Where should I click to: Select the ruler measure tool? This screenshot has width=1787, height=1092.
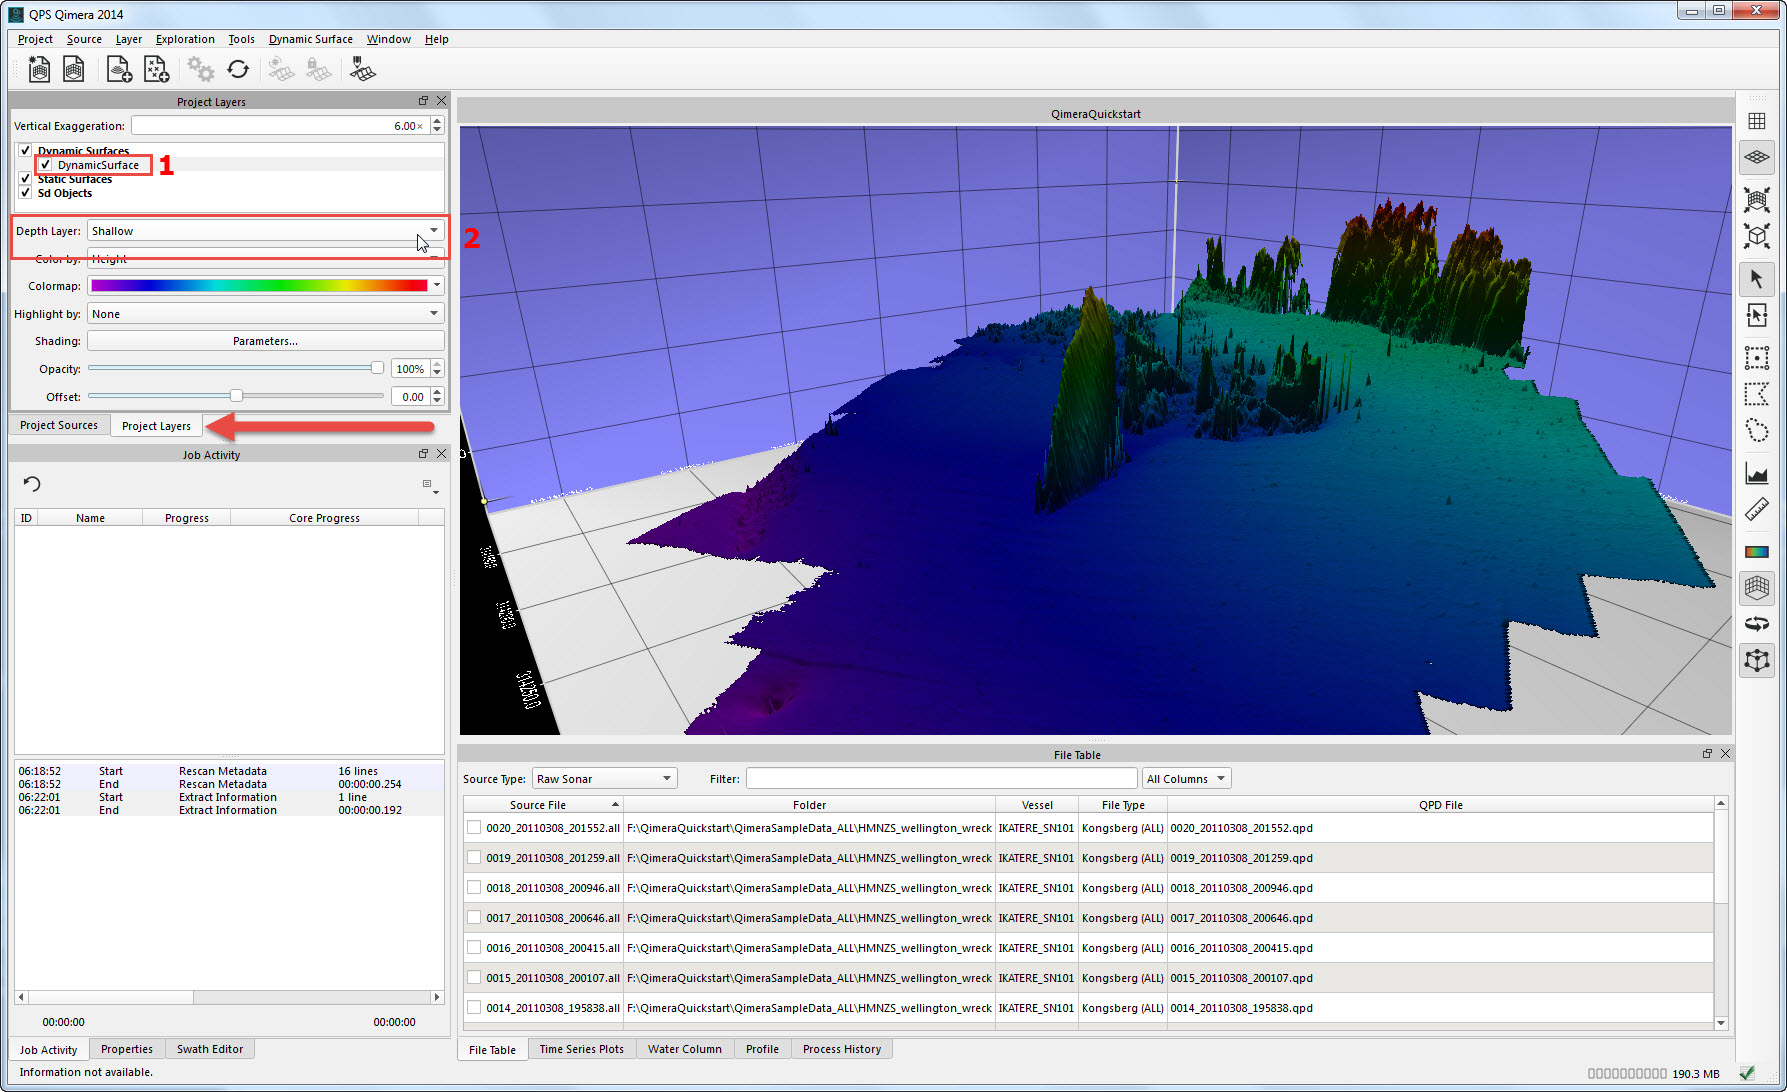tap(1756, 511)
